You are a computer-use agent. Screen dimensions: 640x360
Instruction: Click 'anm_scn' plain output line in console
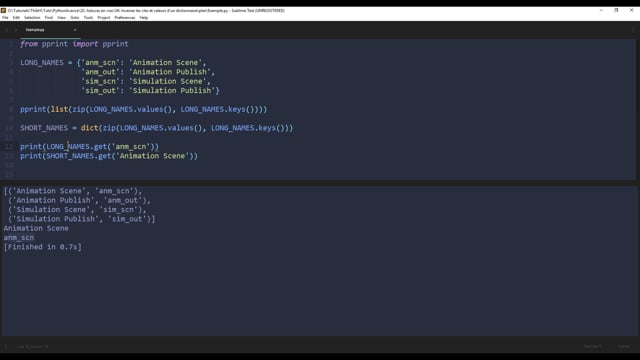click(19, 238)
